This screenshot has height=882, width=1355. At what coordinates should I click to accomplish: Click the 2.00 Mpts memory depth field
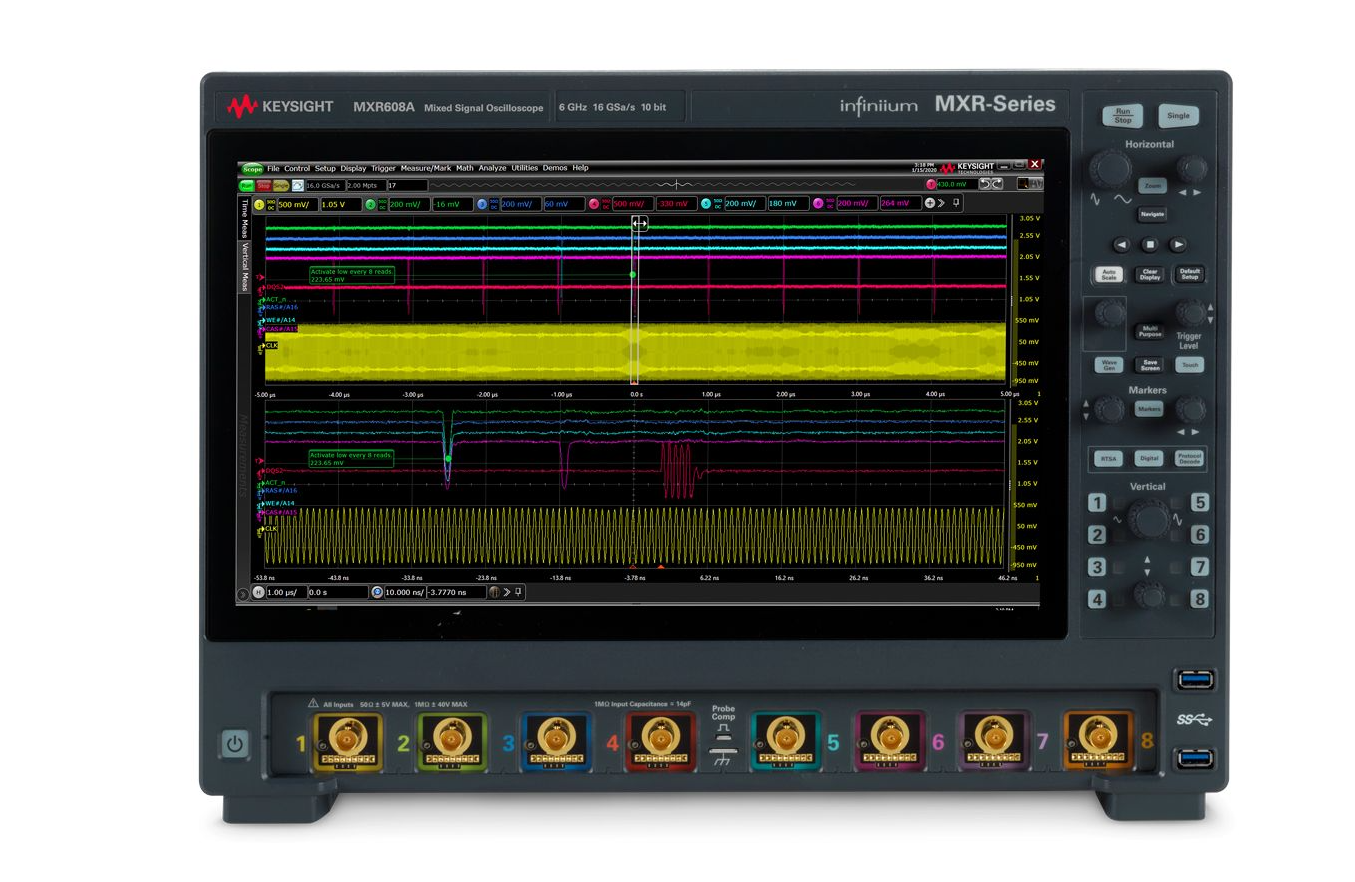(x=366, y=186)
